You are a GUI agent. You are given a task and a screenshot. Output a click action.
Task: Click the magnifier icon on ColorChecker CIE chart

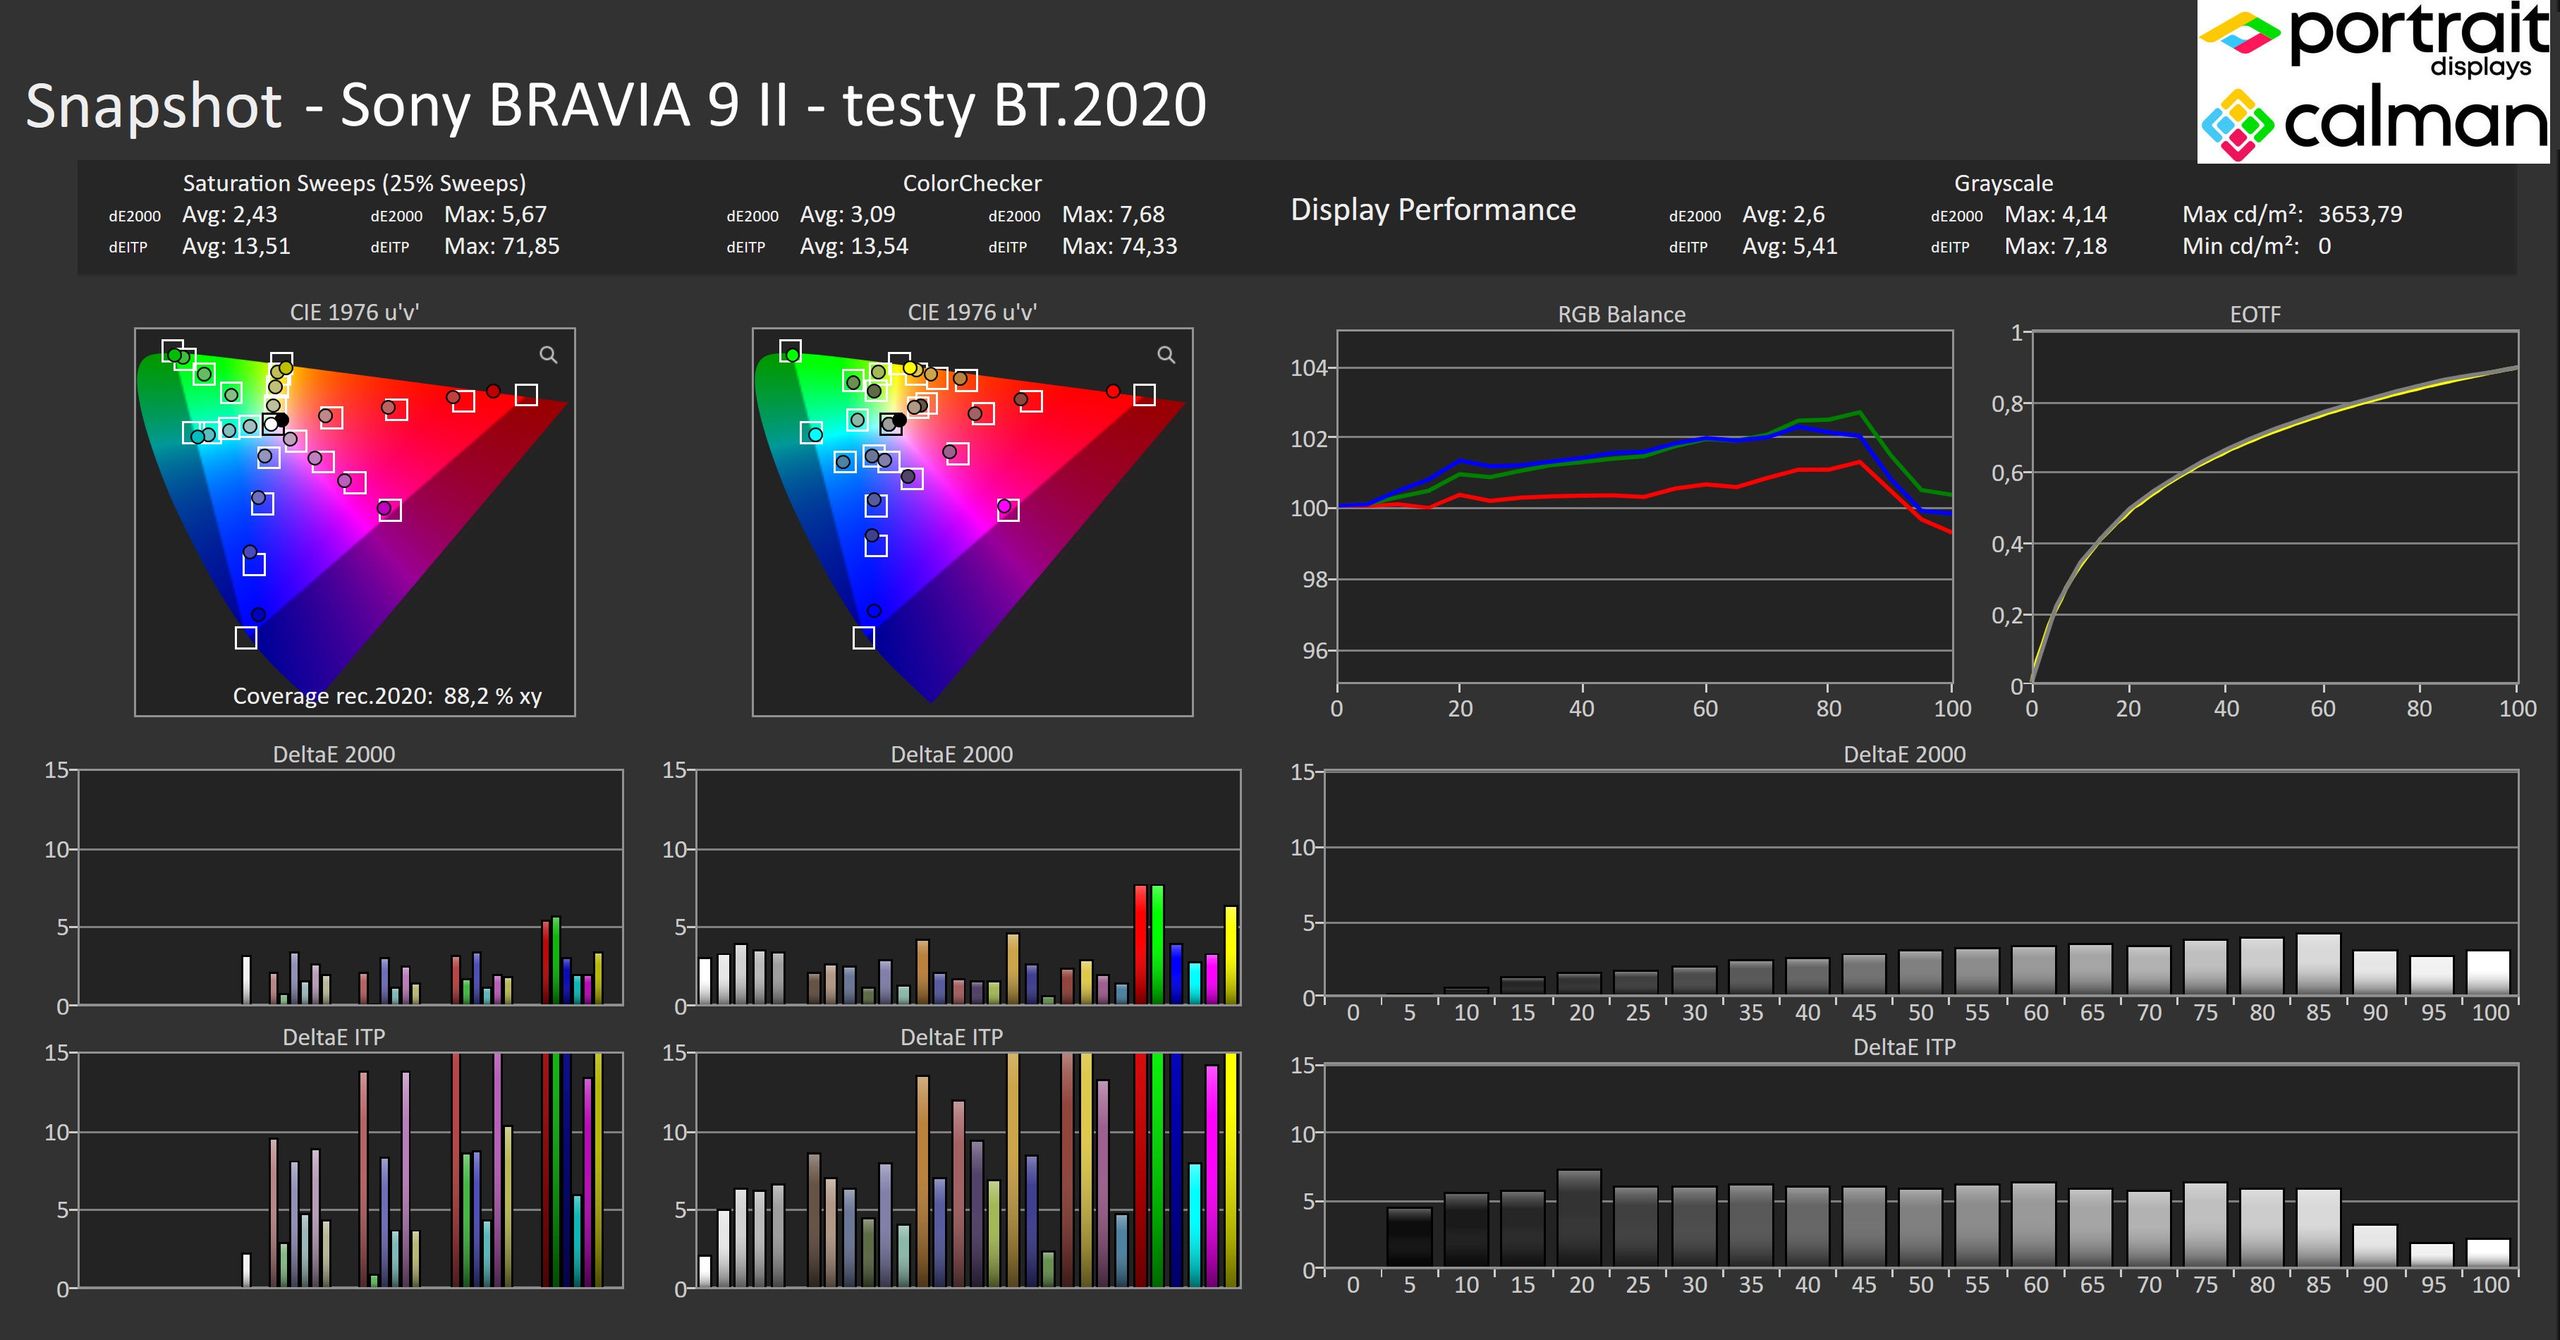click(1166, 355)
